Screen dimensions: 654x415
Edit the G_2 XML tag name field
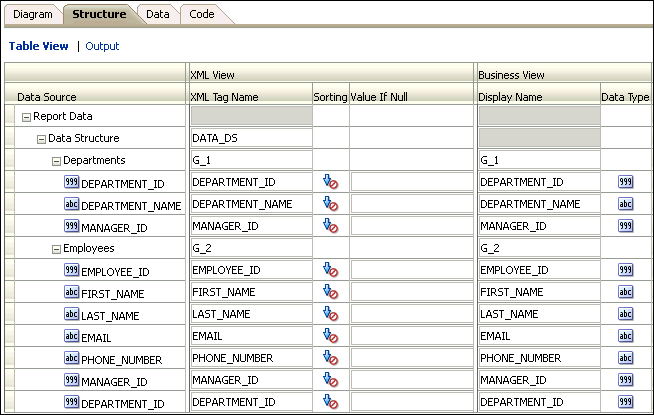[x=252, y=248]
